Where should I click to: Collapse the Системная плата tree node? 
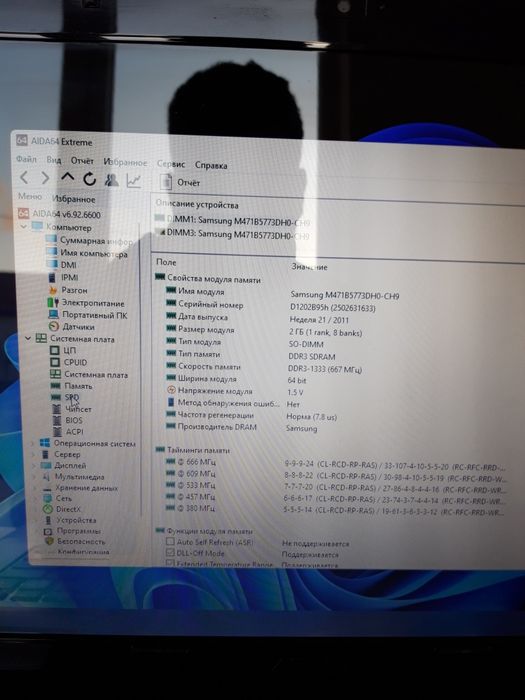[28, 338]
